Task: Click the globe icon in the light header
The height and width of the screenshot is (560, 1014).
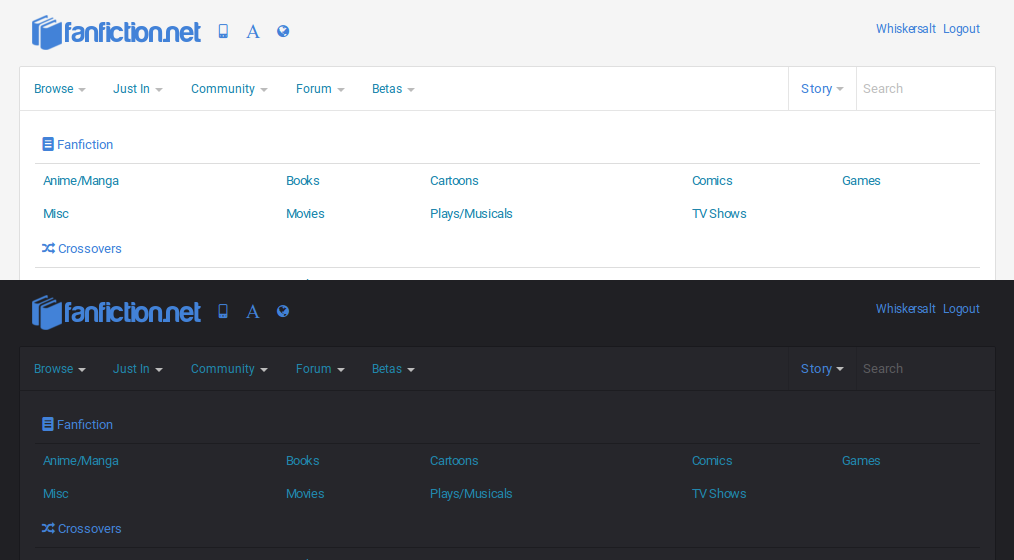Action: pyautogui.click(x=283, y=31)
